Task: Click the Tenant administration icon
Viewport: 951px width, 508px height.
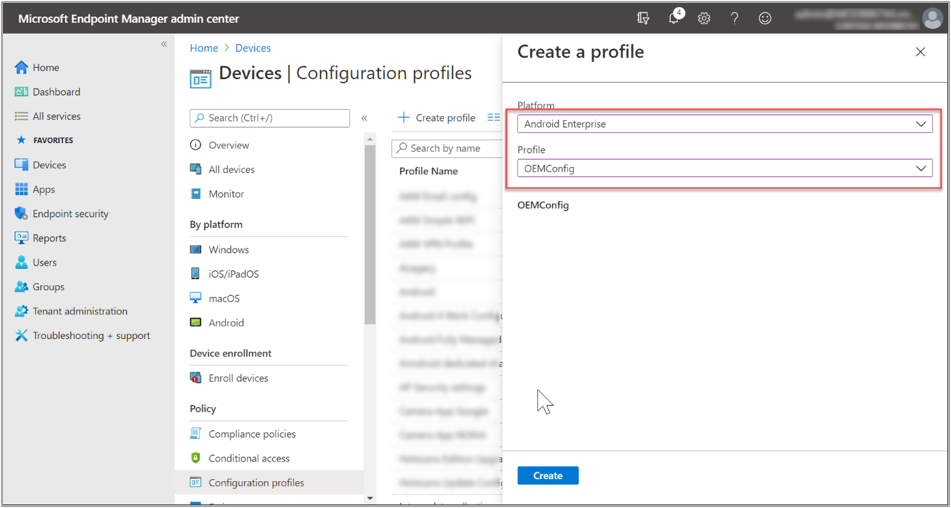Action: [21, 311]
